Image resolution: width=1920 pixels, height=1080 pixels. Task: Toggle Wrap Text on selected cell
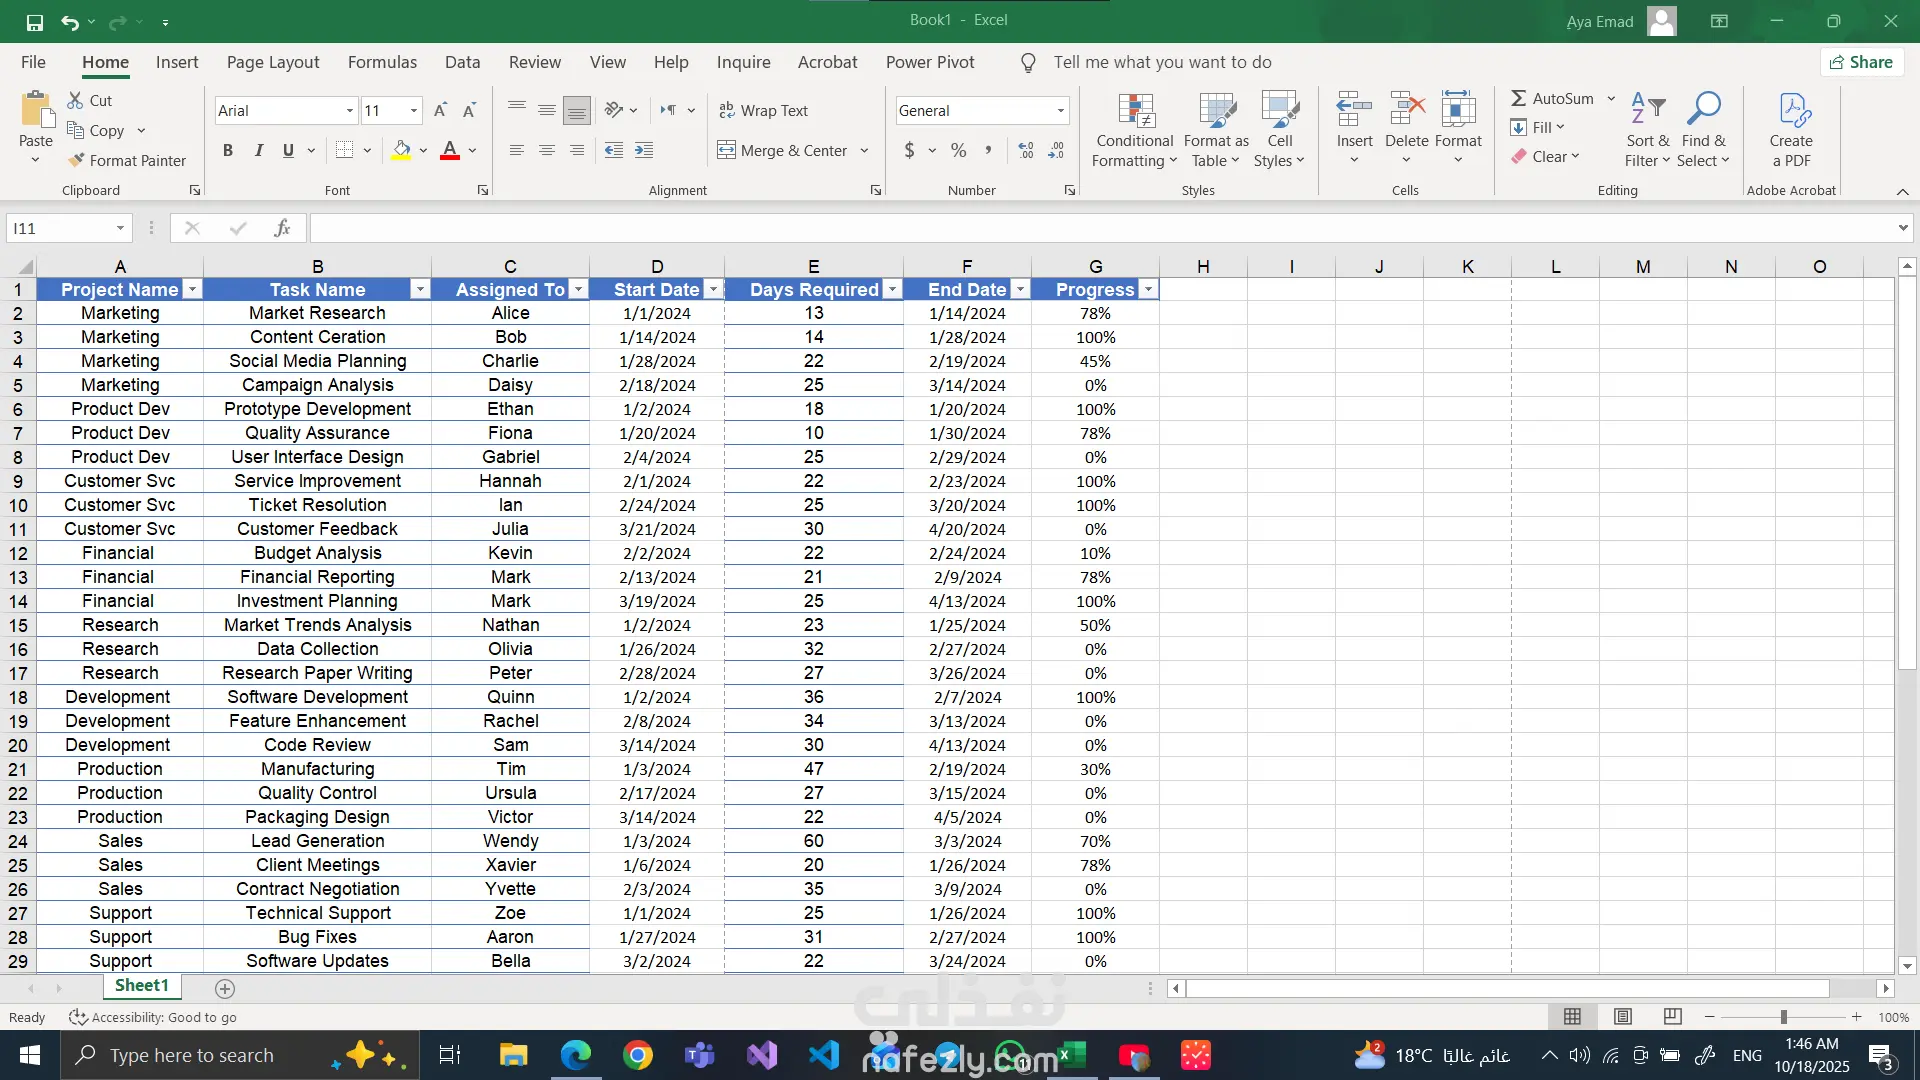pyautogui.click(x=763, y=110)
